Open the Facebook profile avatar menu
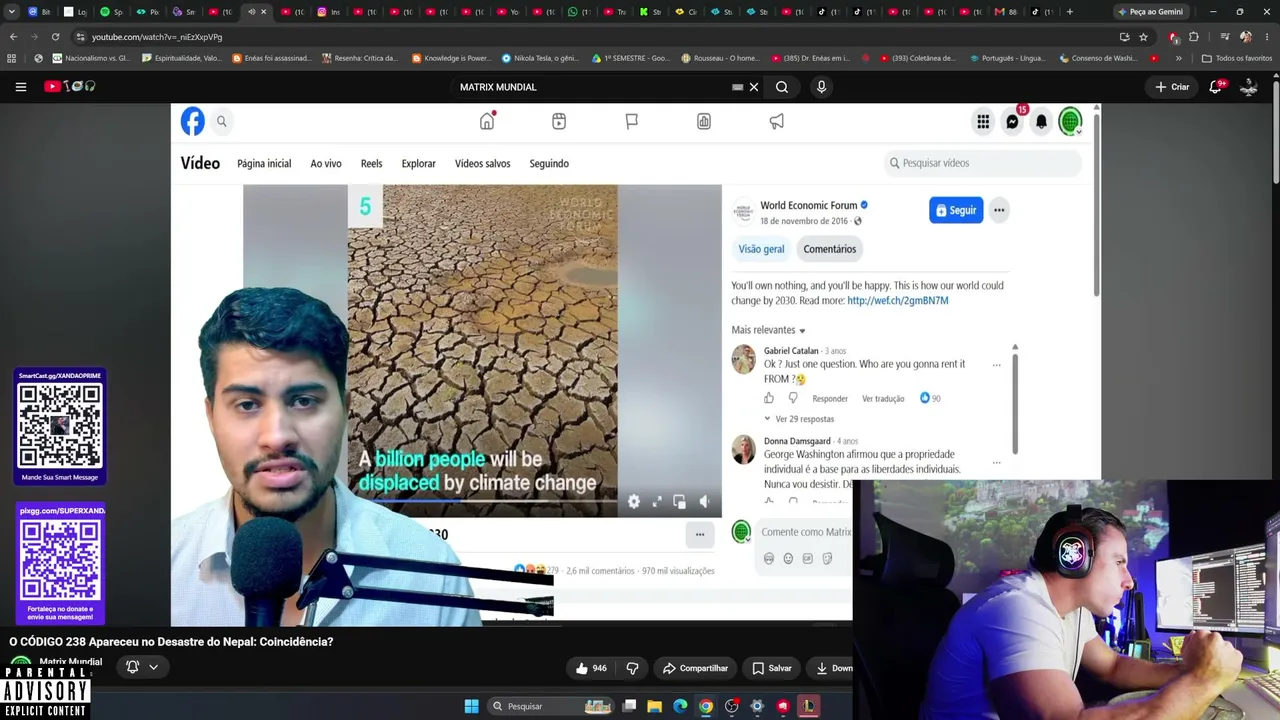Viewport: 1280px width, 720px height. click(1070, 122)
